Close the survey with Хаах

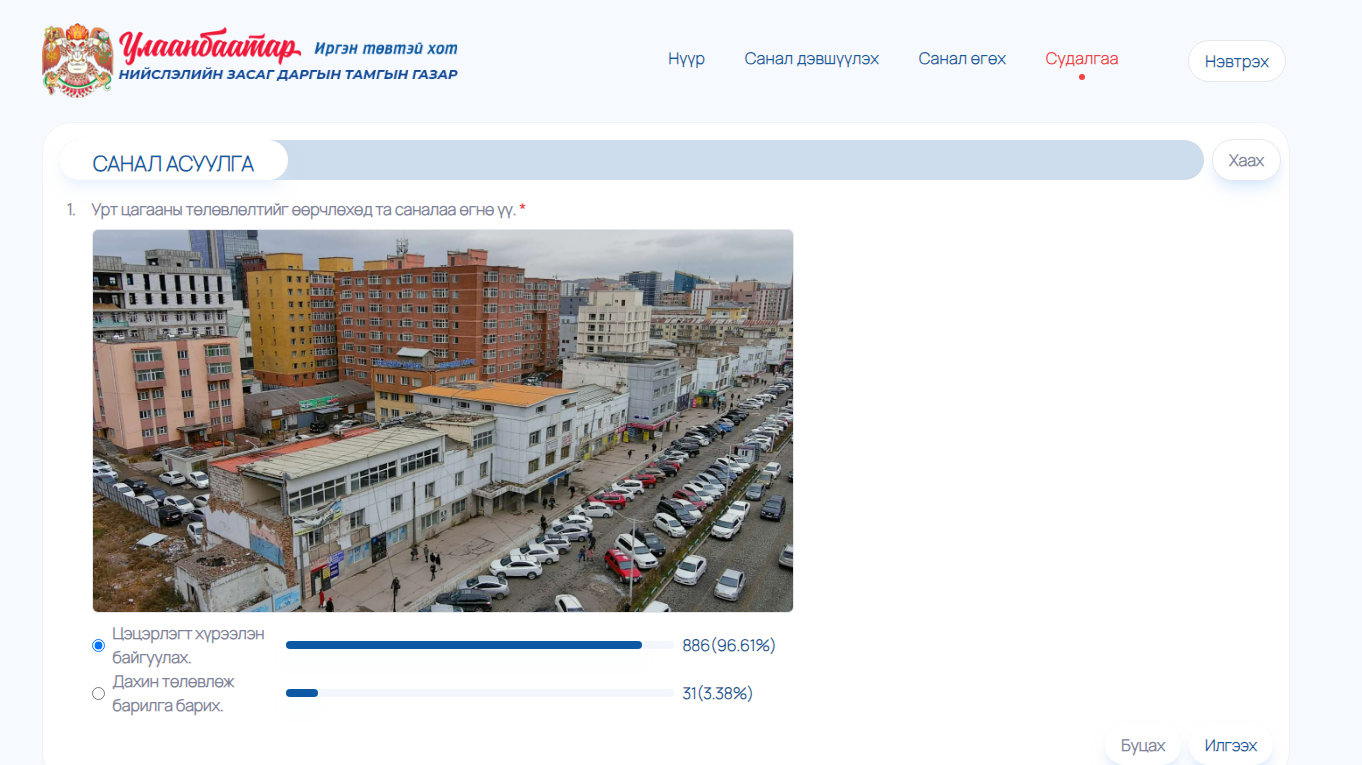(1245, 161)
